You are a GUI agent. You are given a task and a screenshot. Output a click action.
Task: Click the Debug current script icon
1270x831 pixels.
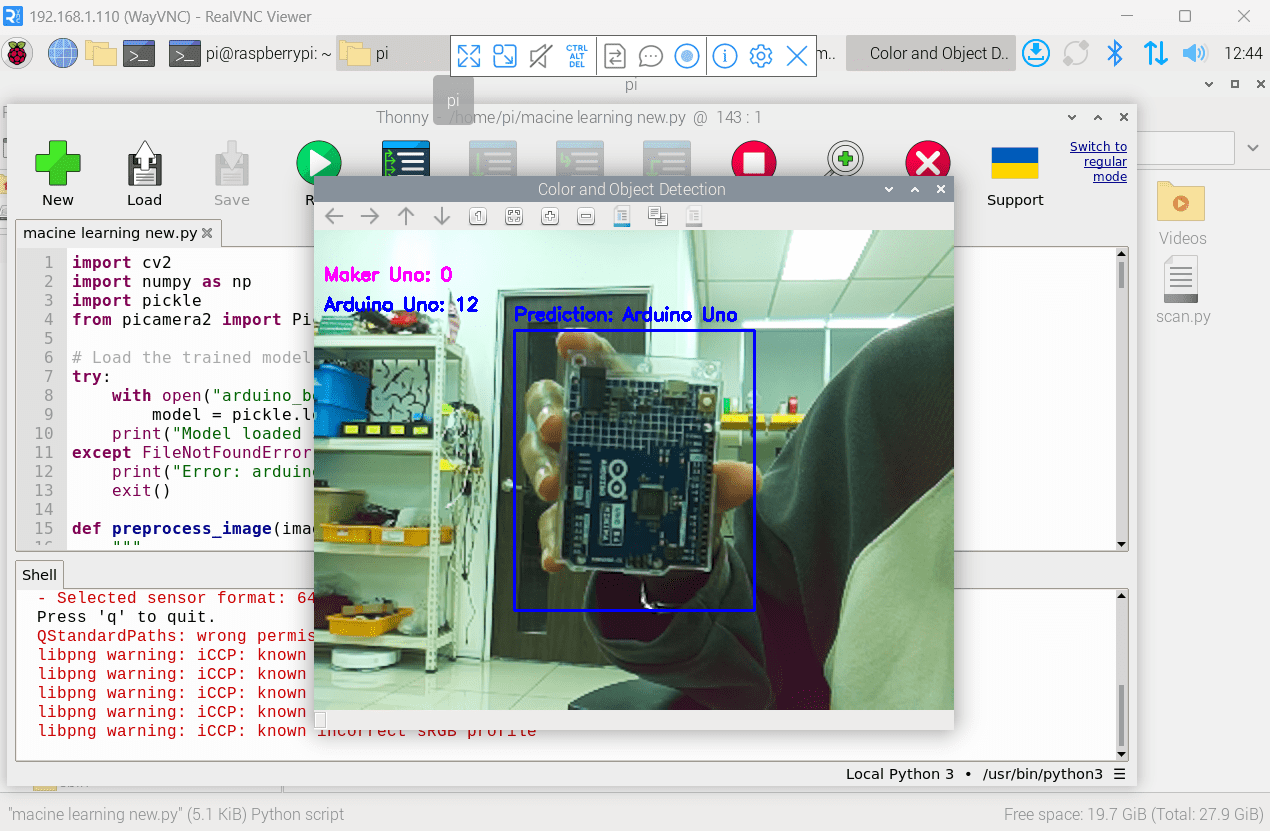coord(405,159)
